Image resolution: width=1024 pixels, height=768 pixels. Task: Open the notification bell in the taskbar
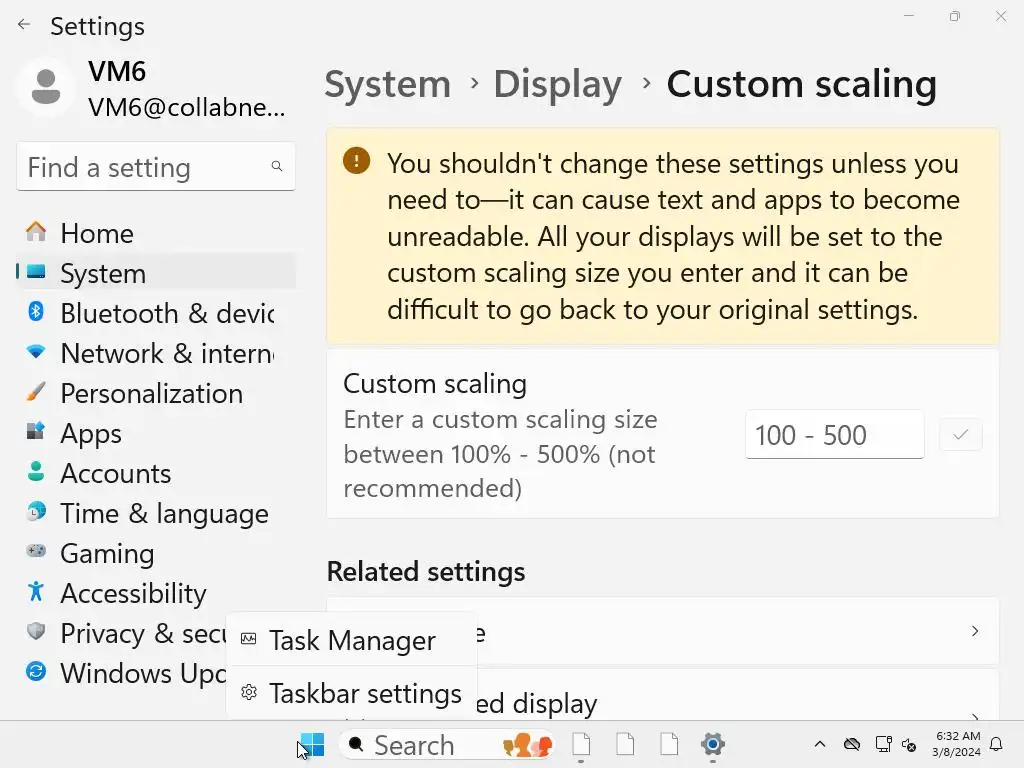point(996,744)
